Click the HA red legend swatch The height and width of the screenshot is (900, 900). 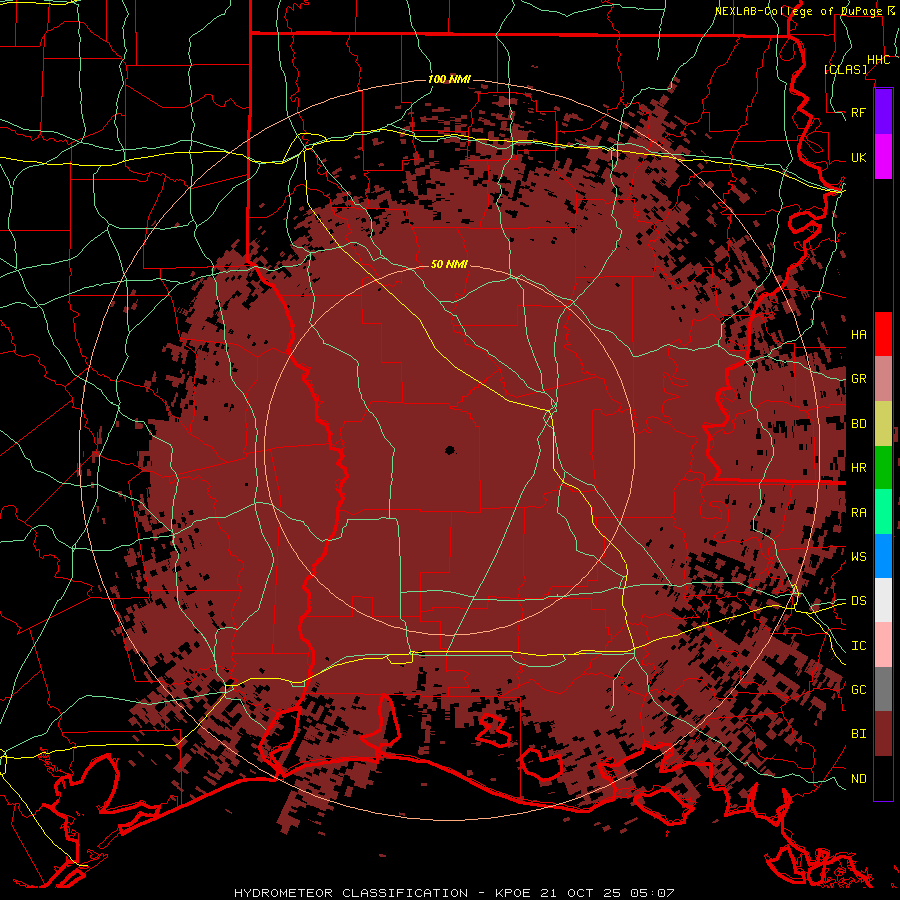pyautogui.click(x=883, y=334)
